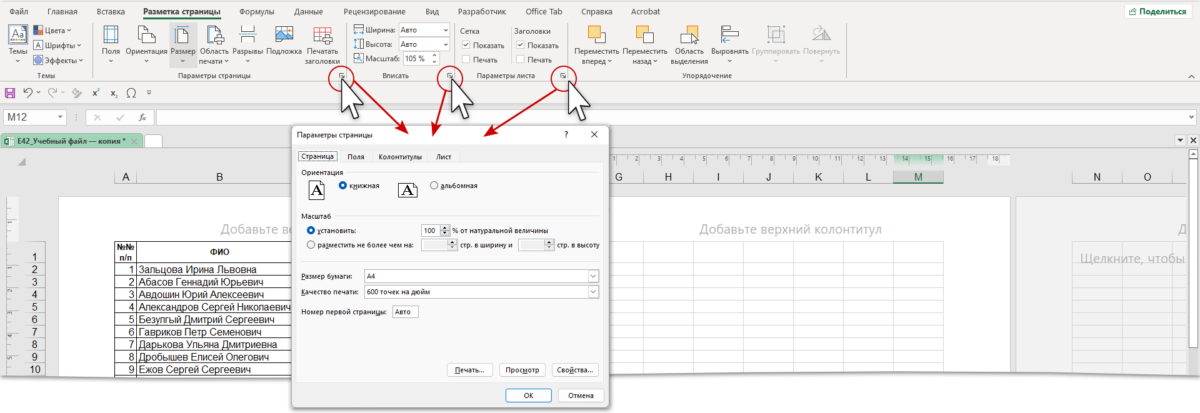Open the Поля margins menu in the ribbon
The height and width of the screenshot is (413, 1200).
(x=110, y=43)
